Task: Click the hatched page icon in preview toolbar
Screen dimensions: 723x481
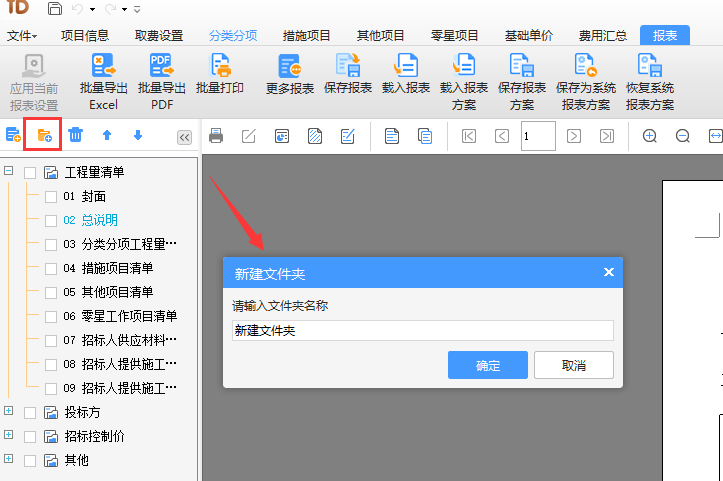Action: (x=314, y=136)
